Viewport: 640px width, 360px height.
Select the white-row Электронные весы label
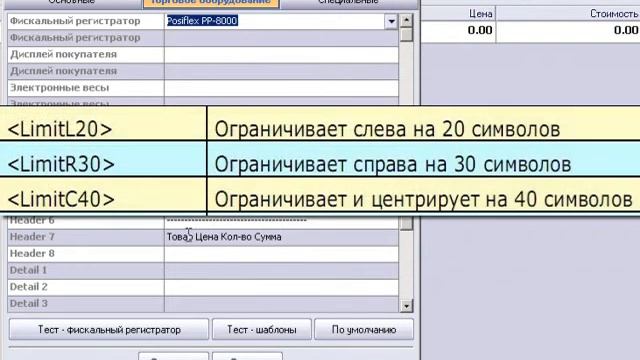coord(60,88)
